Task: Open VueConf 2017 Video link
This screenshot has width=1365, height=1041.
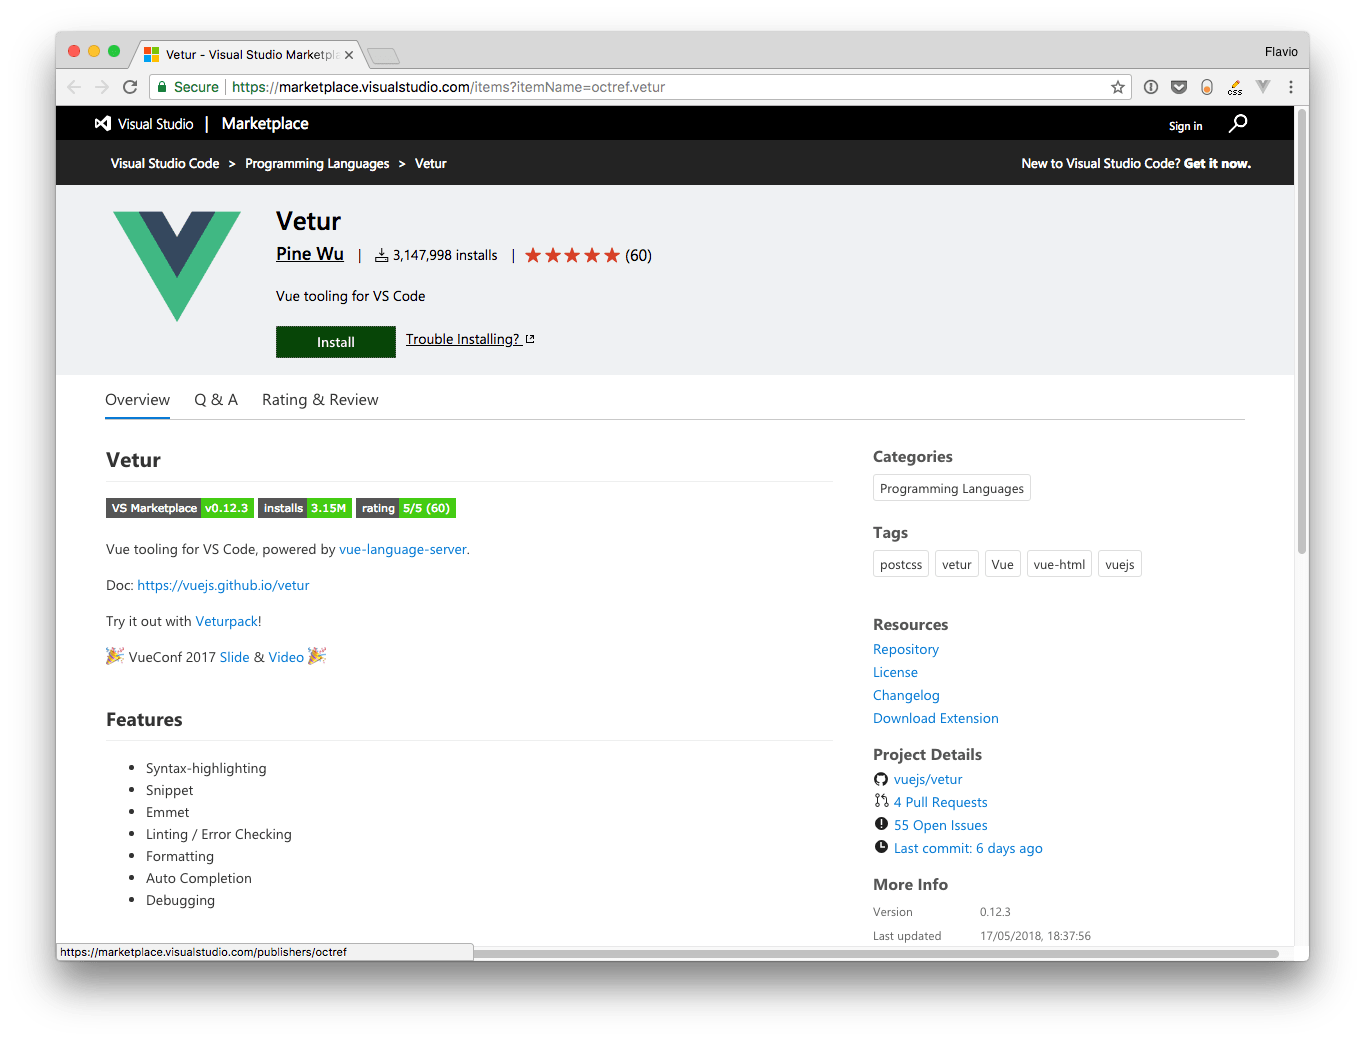Action: point(286,657)
